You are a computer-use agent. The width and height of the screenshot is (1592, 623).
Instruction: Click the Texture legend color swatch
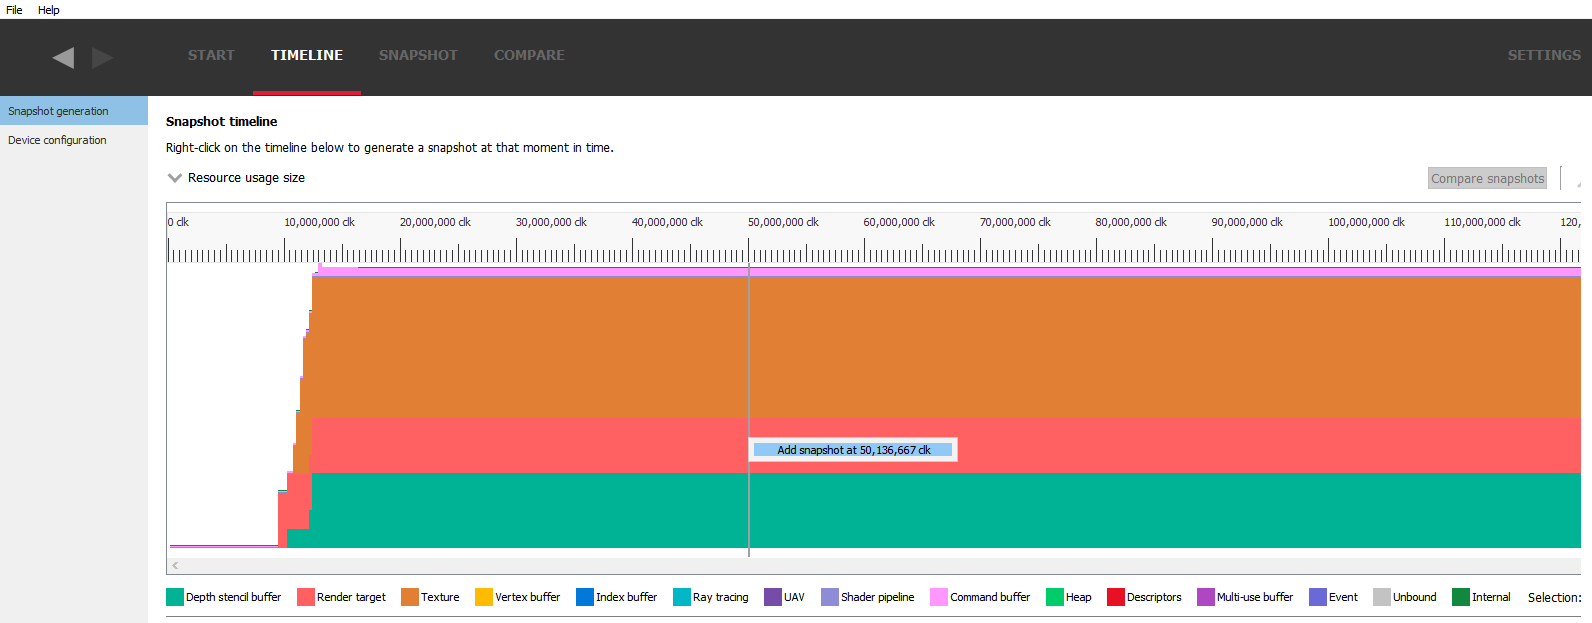coord(410,597)
